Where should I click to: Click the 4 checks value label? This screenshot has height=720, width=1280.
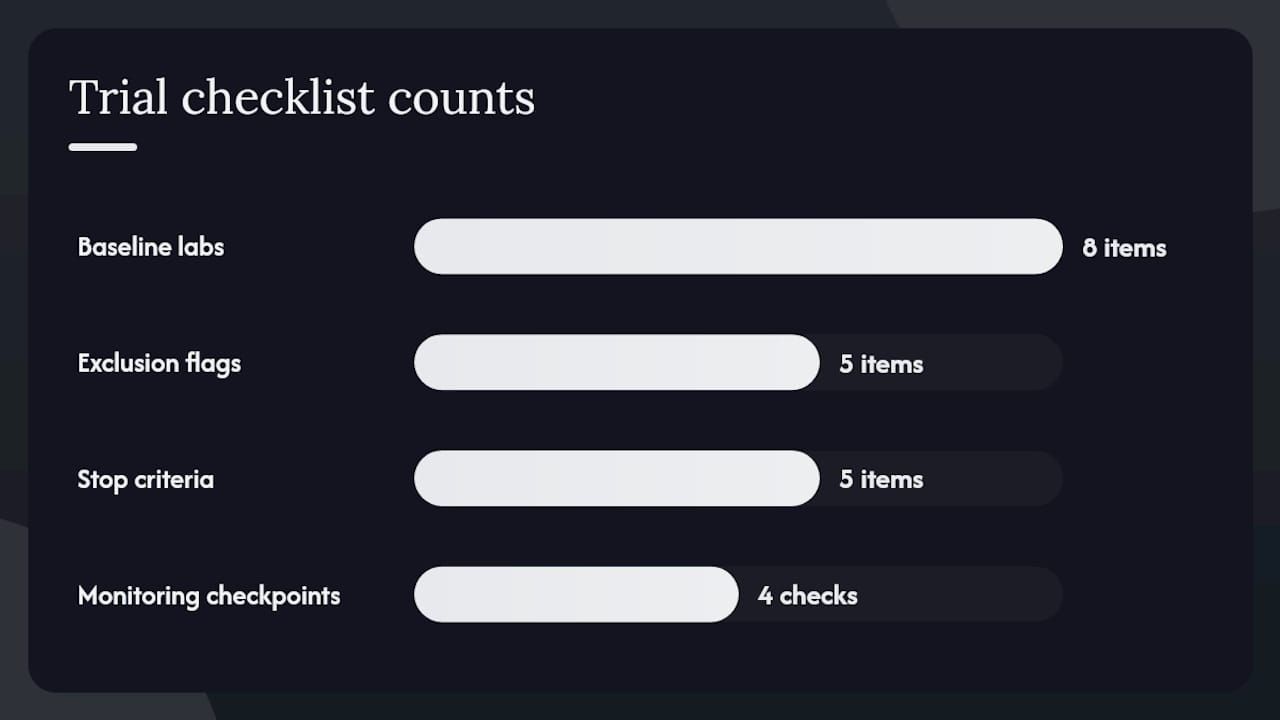[808, 596]
